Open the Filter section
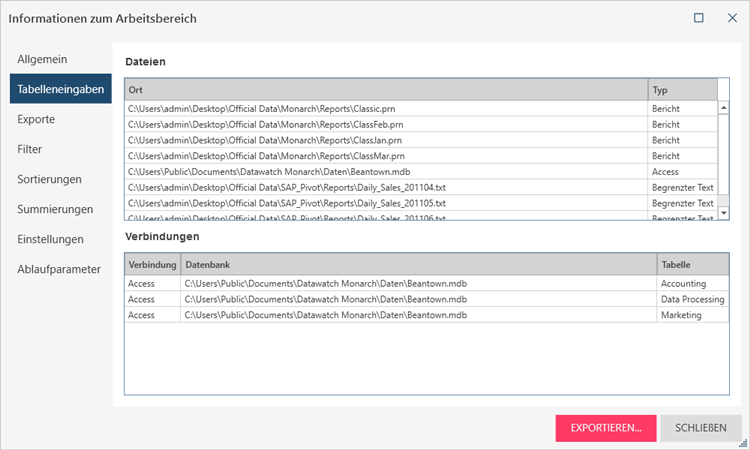The height and width of the screenshot is (450, 750). pos(30,149)
